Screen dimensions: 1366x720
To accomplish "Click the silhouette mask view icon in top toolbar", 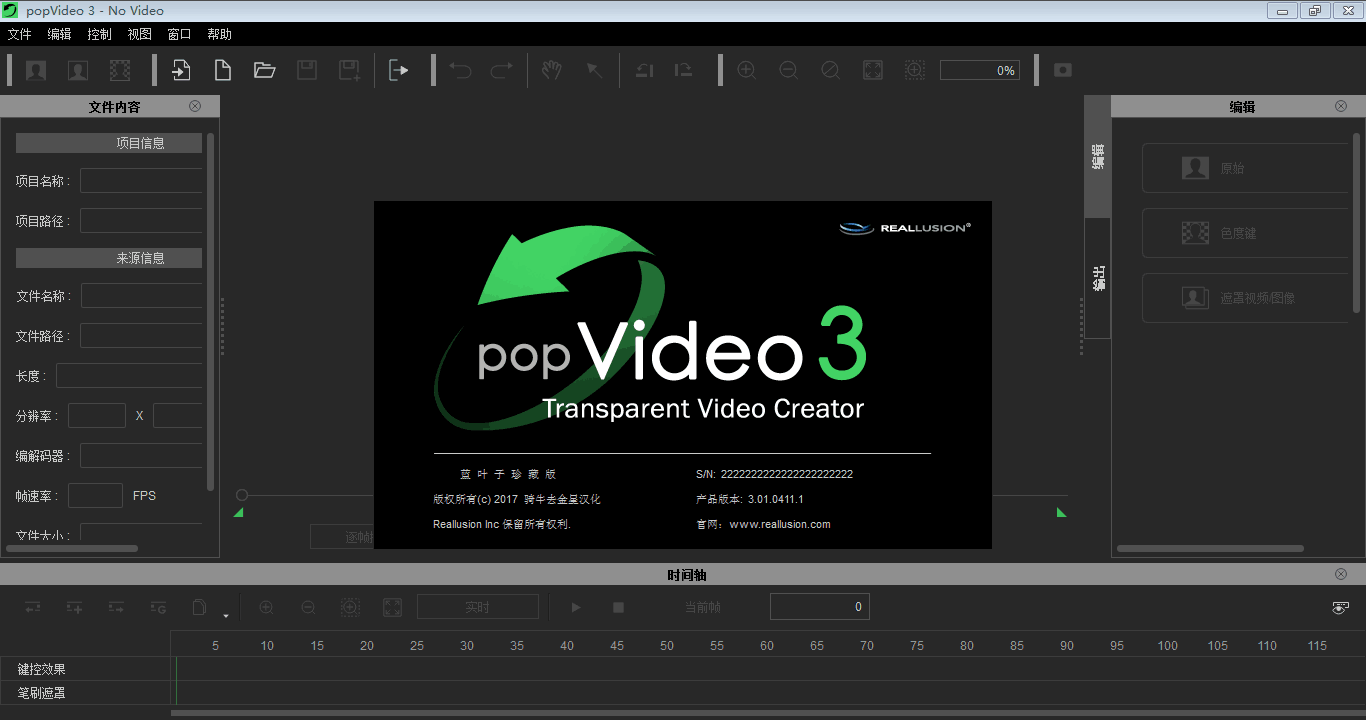I will pyautogui.click(x=78, y=70).
